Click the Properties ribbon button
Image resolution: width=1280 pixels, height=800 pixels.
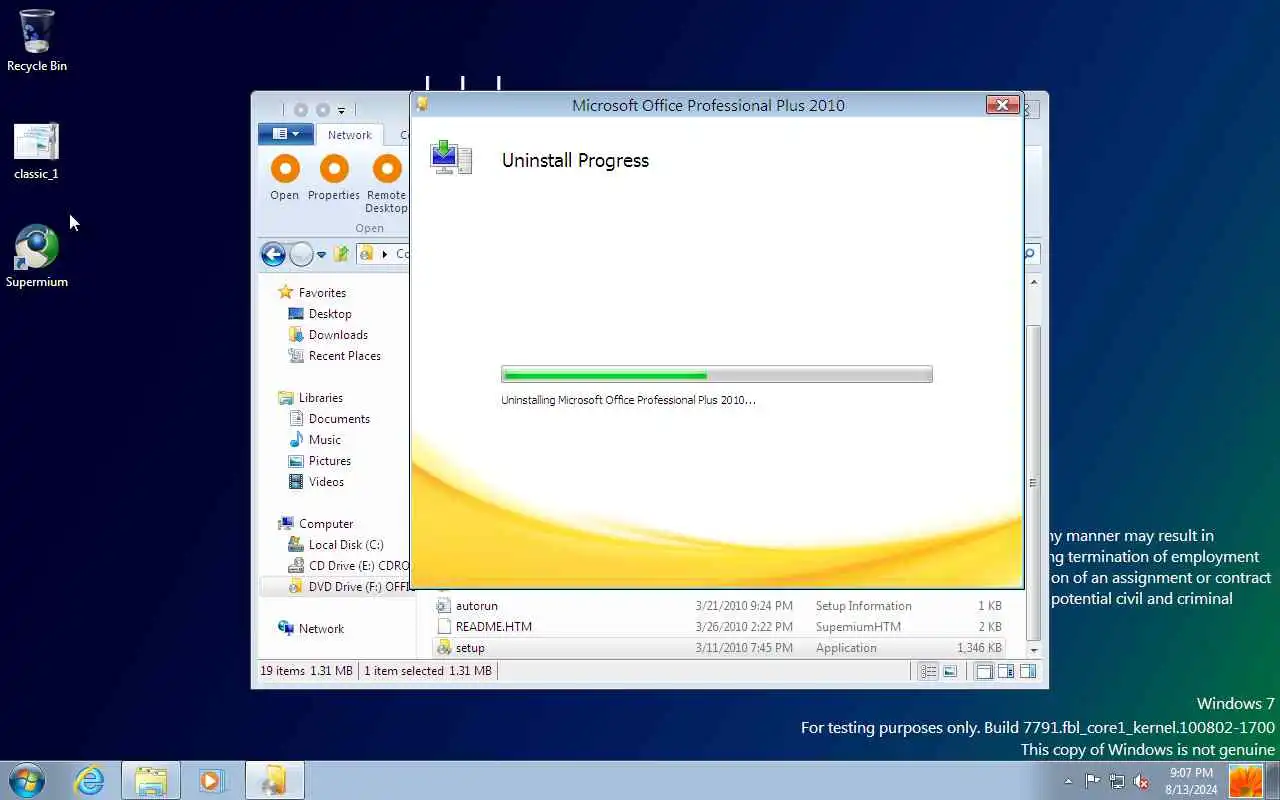[x=334, y=178]
